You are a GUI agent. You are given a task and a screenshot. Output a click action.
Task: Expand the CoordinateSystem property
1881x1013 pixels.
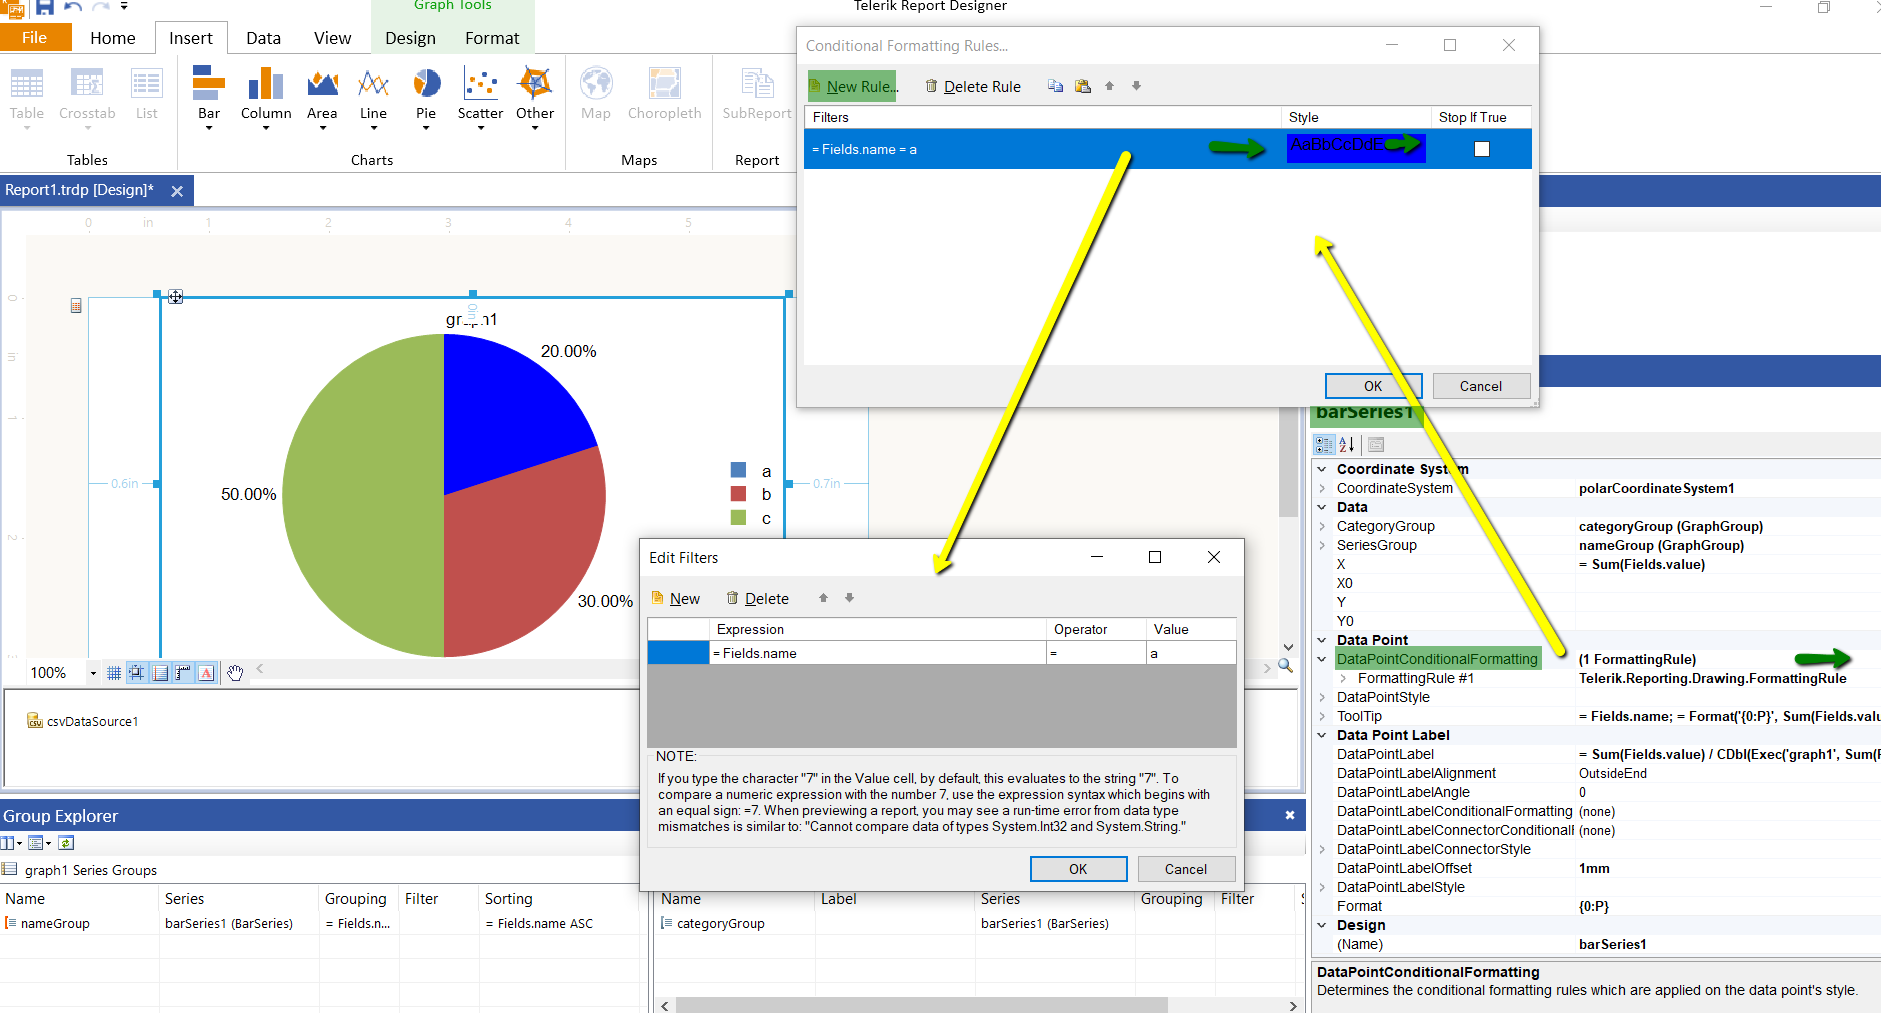[x=1322, y=488]
